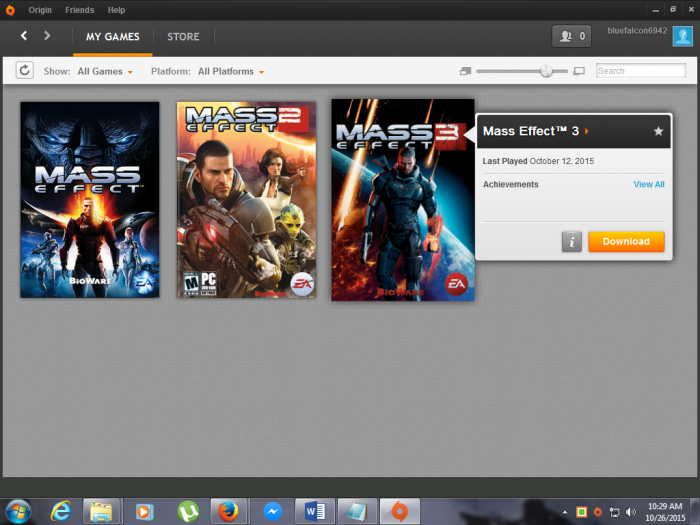Image resolution: width=700 pixels, height=525 pixels.
Task: Open the Help menu
Action: 116,10
